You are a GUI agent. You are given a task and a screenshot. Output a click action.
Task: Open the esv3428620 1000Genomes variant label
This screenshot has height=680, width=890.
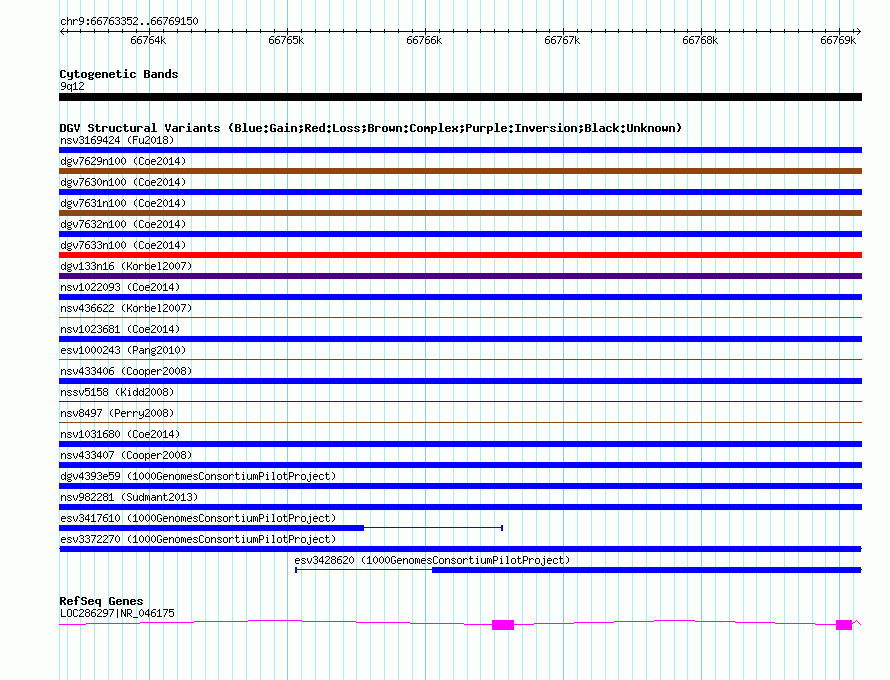[x=432, y=560]
